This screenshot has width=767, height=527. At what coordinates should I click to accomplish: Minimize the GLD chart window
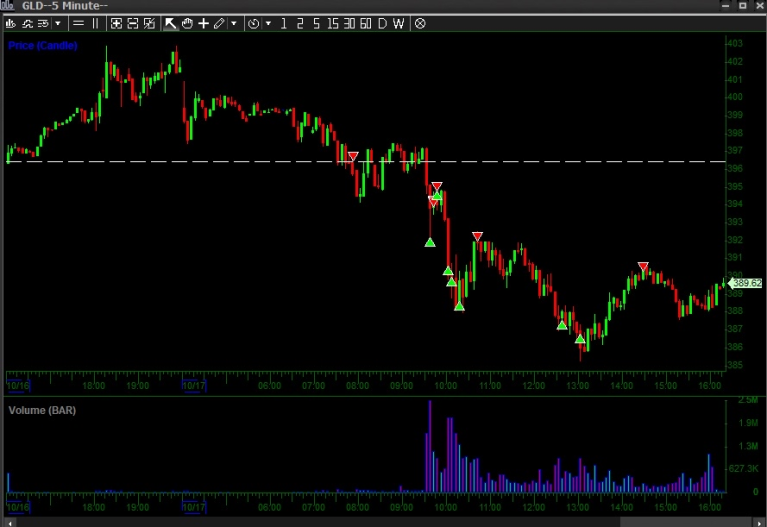pos(725,5)
